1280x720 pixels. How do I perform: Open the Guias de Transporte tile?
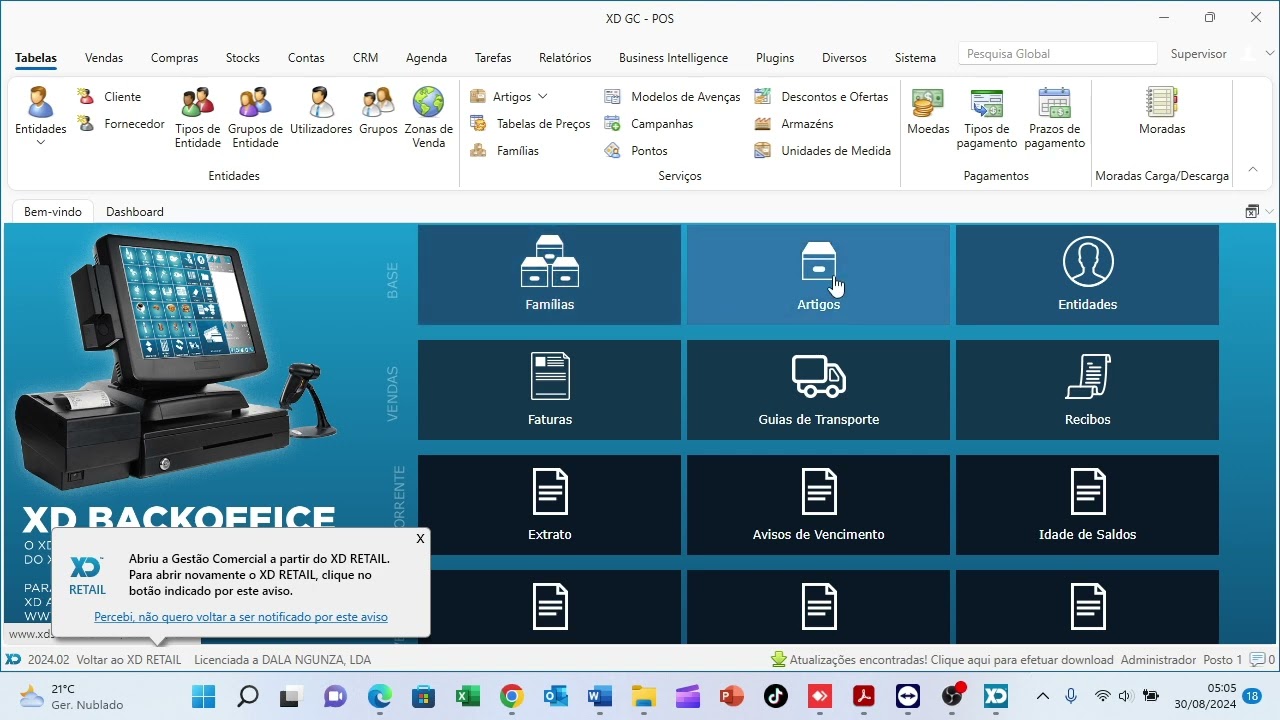(x=818, y=390)
